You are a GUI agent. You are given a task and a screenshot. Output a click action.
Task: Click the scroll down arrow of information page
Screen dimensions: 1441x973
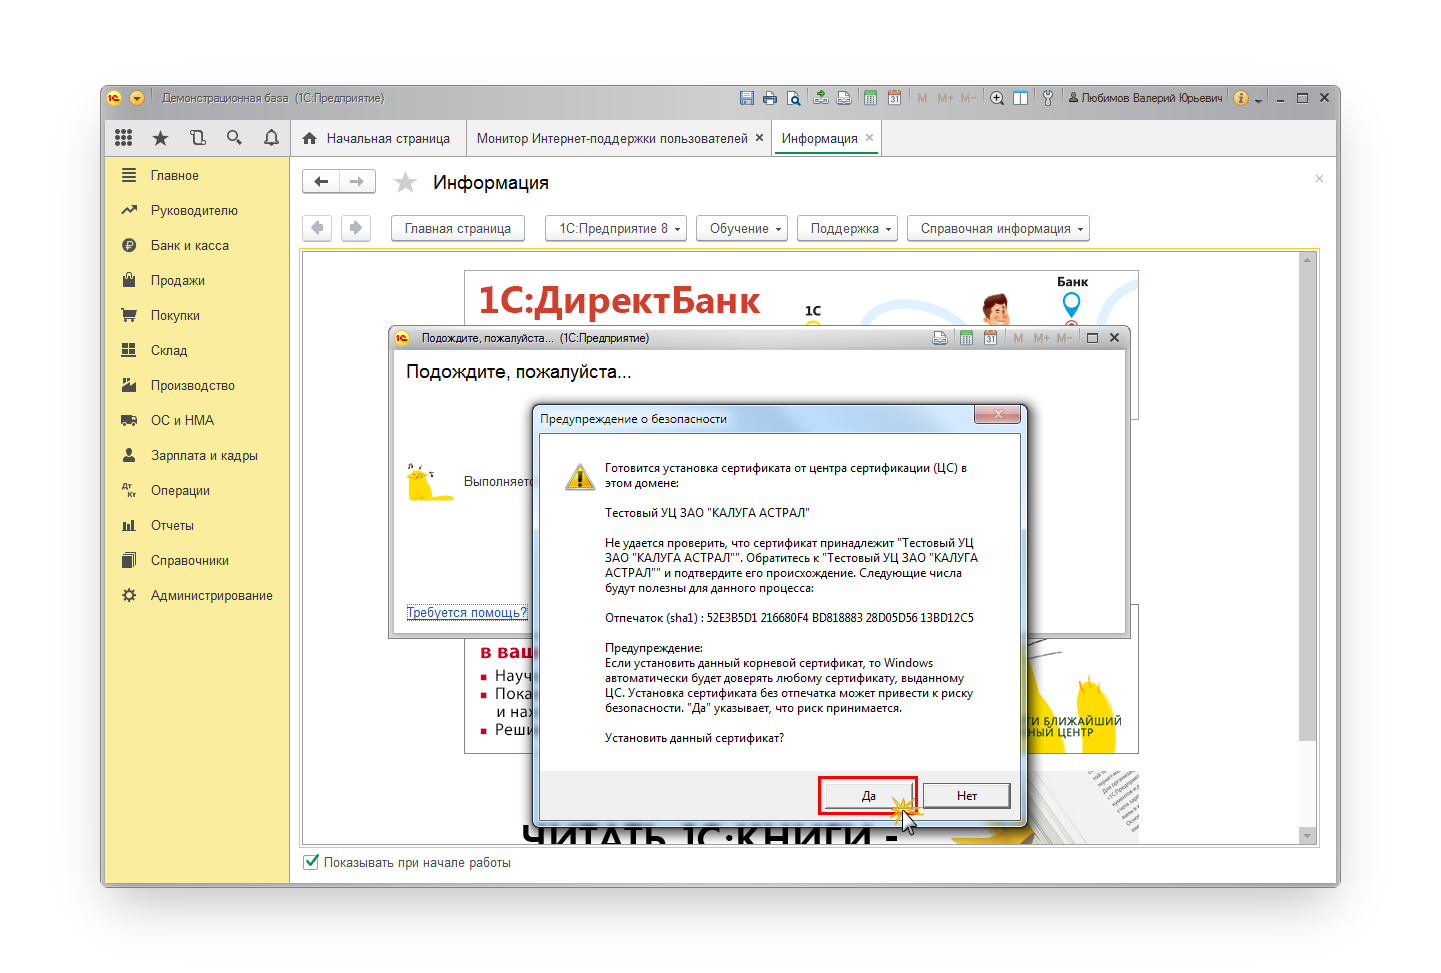pyautogui.click(x=1307, y=835)
